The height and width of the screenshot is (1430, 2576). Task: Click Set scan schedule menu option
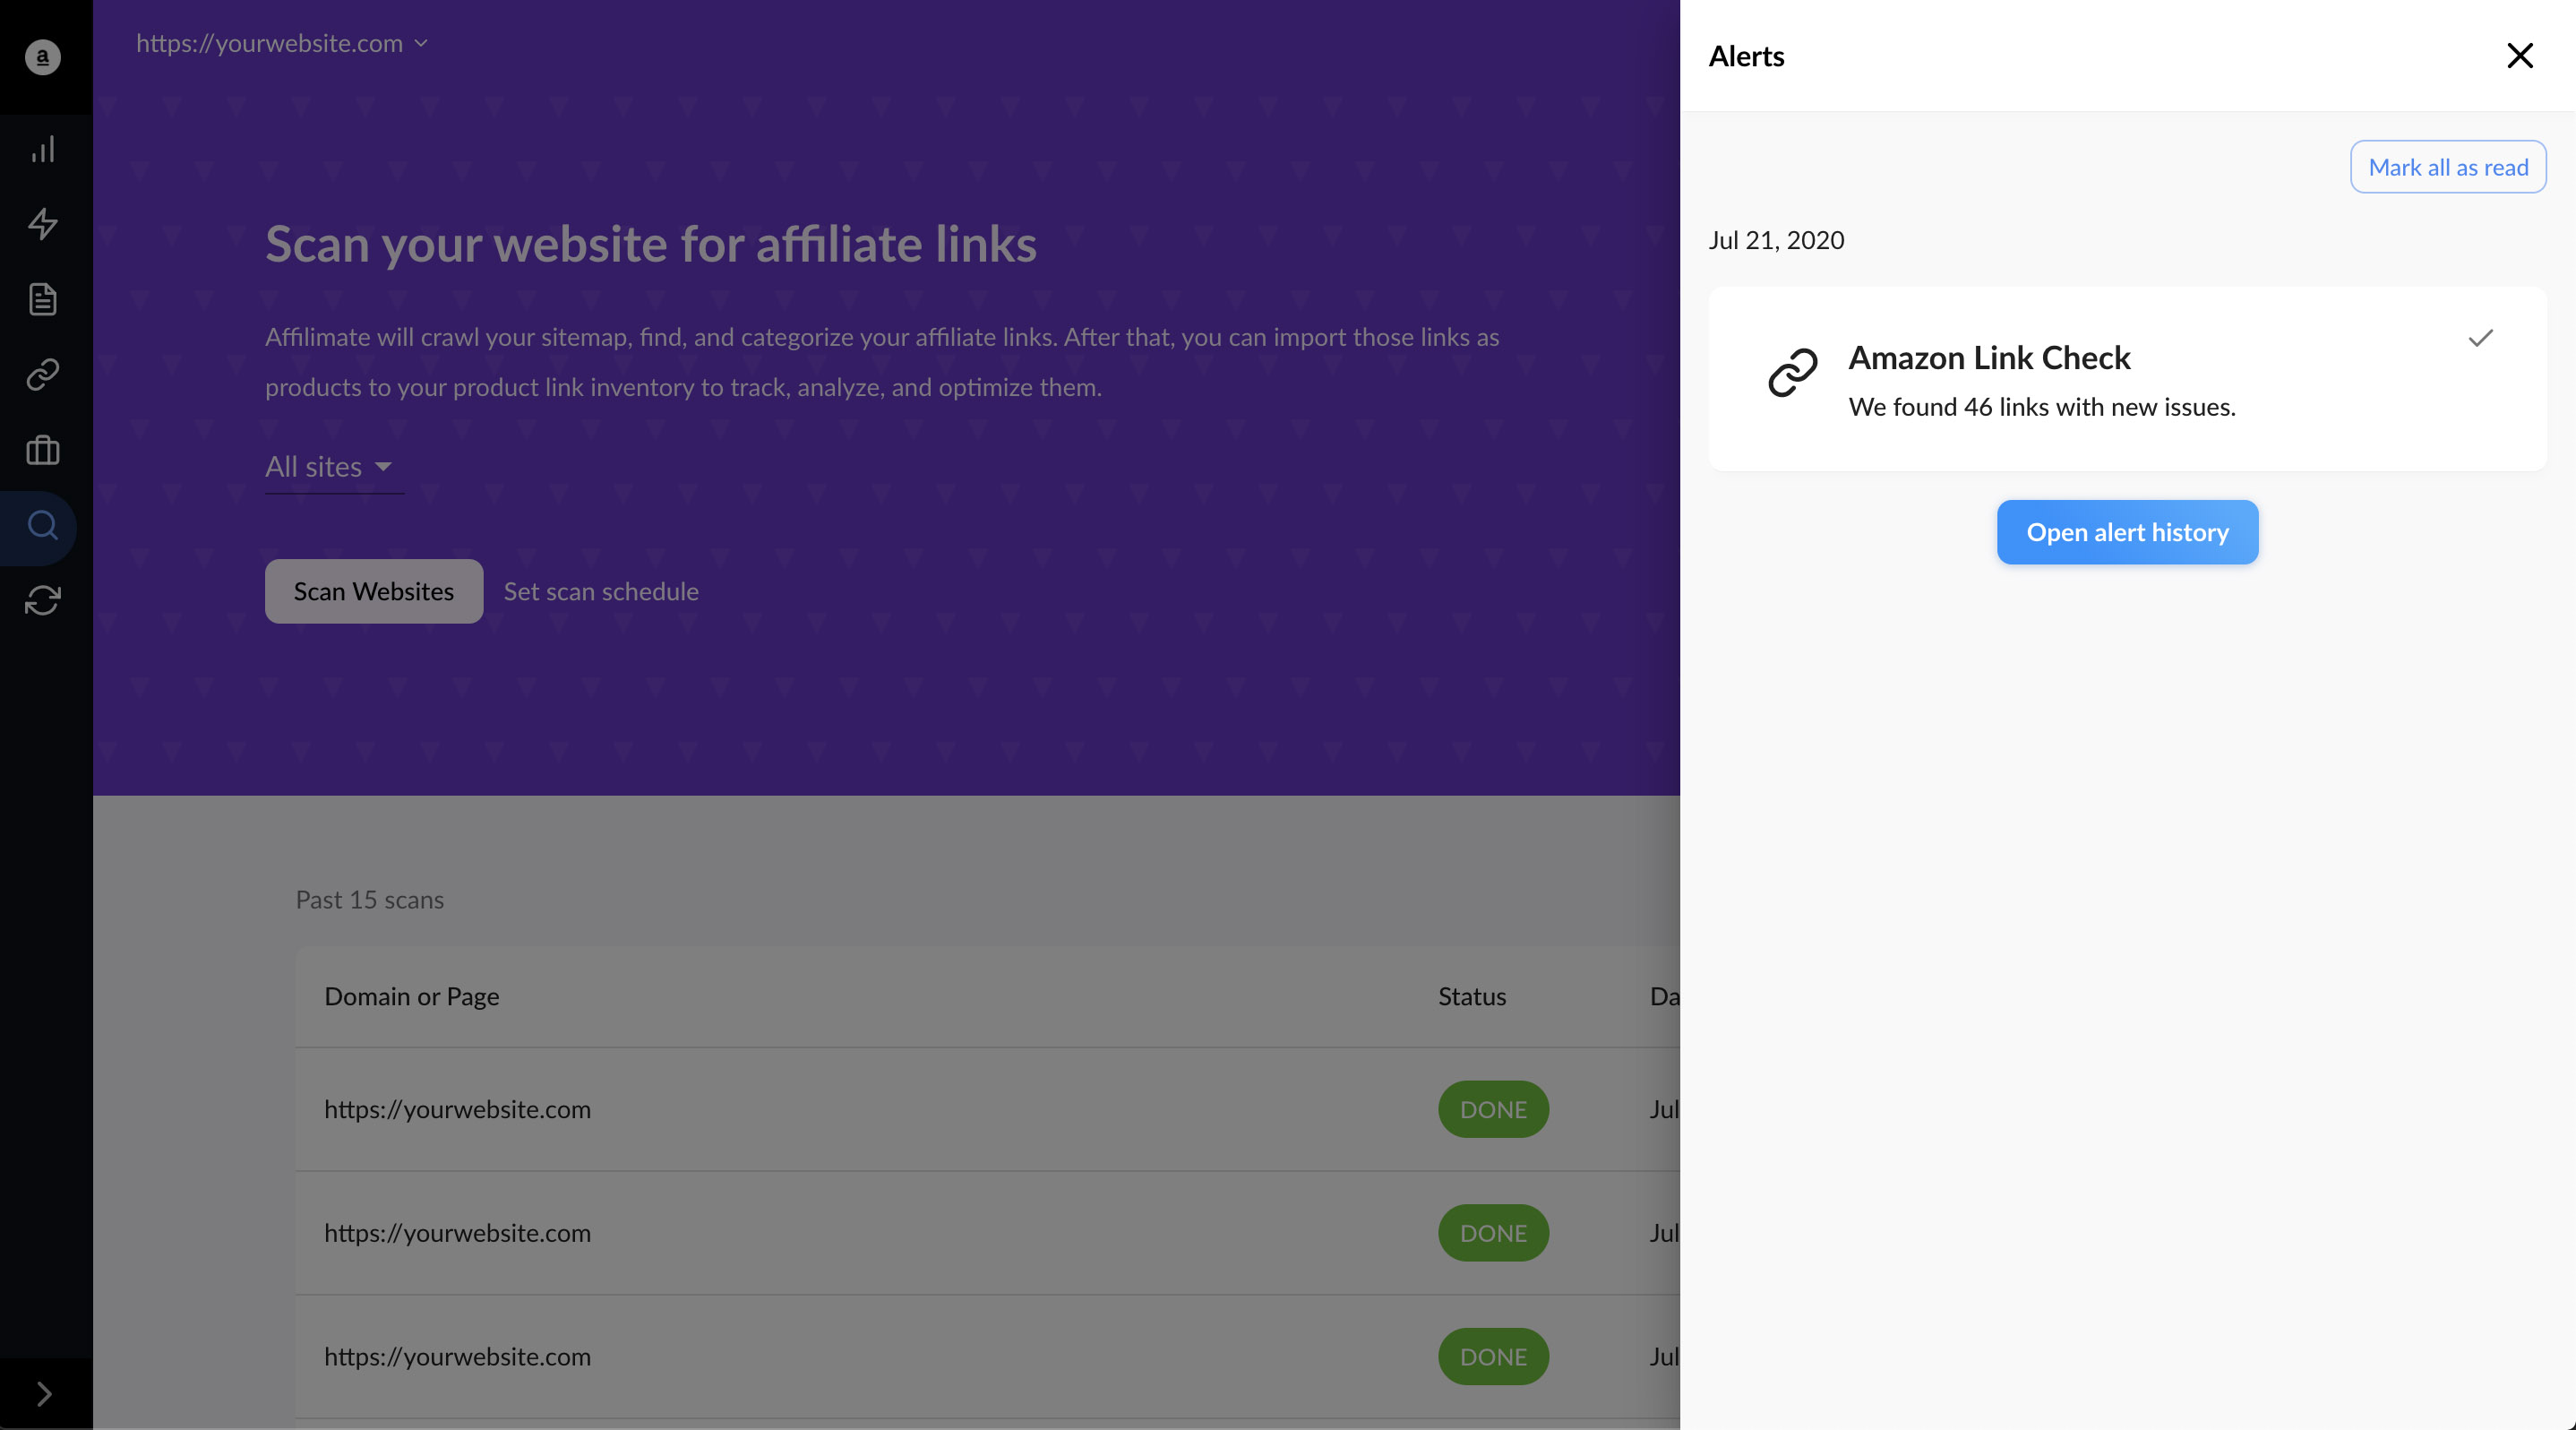coord(602,590)
